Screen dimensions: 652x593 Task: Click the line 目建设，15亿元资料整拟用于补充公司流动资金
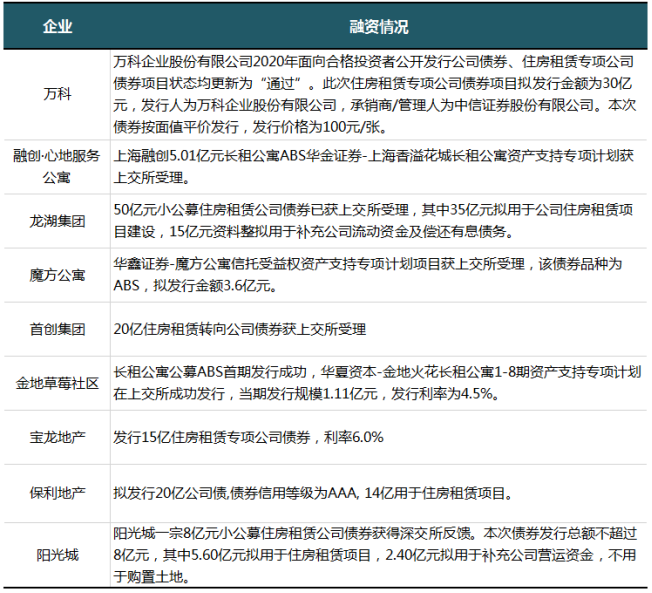tap(314, 232)
